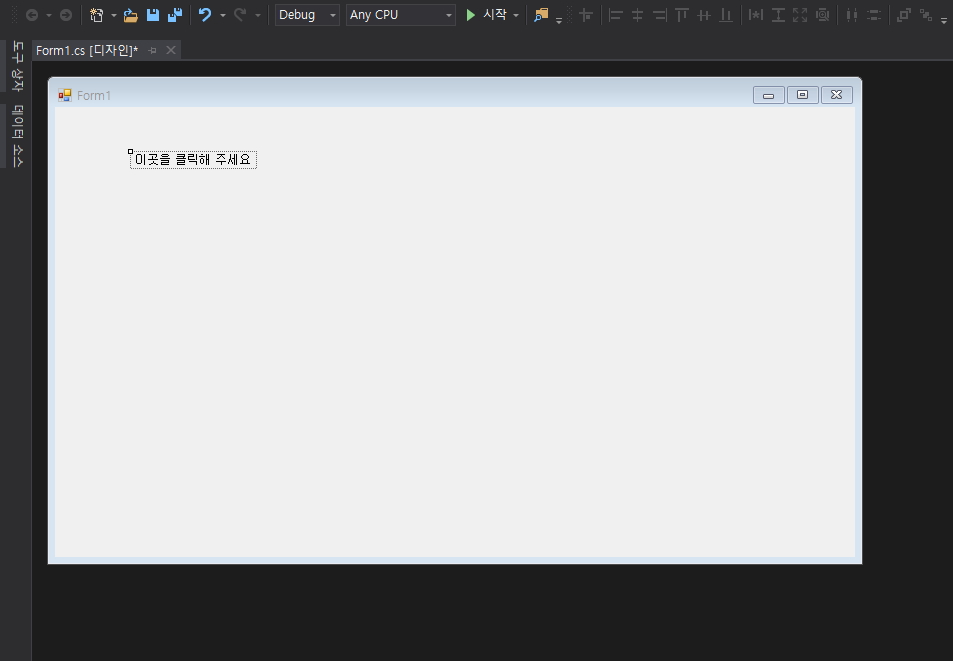Open the Debug configuration combo box
The height and width of the screenshot is (661, 953).
point(307,15)
